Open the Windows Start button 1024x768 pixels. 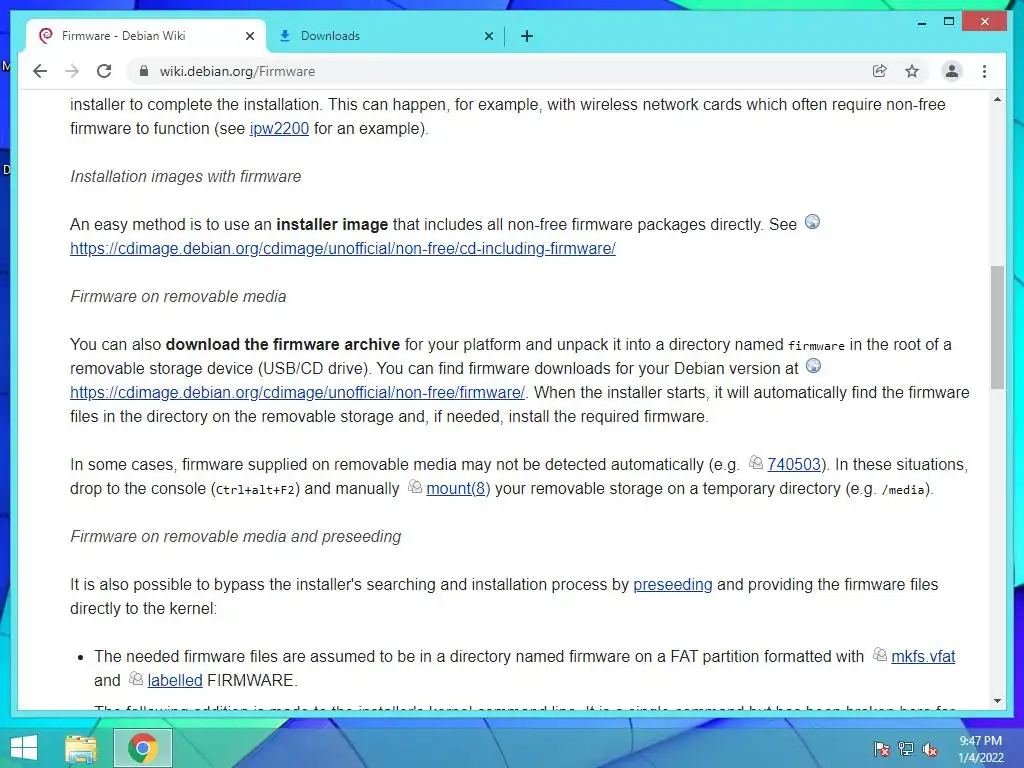pyautogui.click(x=24, y=748)
